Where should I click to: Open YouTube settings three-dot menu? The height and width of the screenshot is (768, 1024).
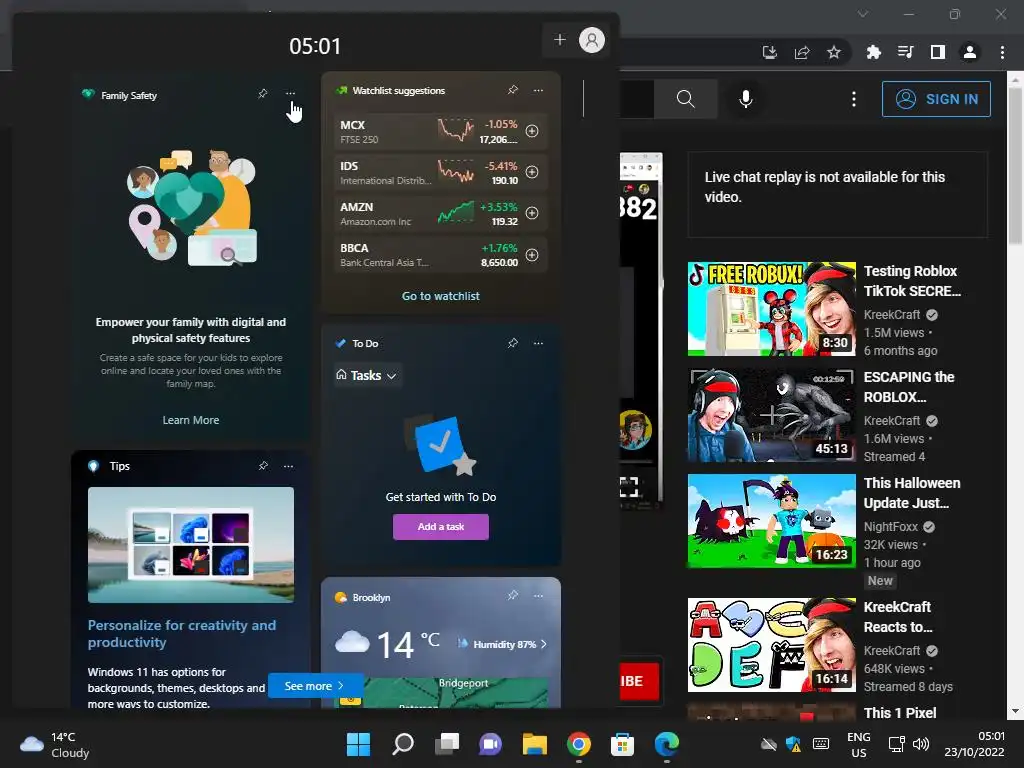pyautogui.click(x=854, y=99)
